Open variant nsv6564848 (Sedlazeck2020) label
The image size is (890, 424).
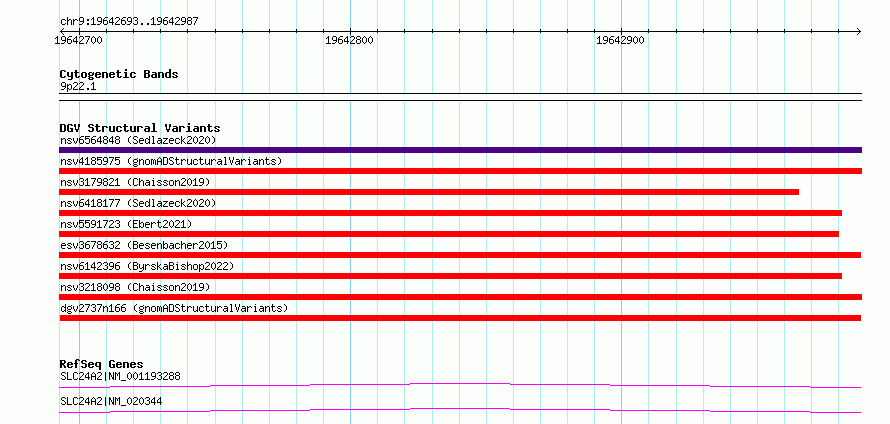tap(138, 140)
